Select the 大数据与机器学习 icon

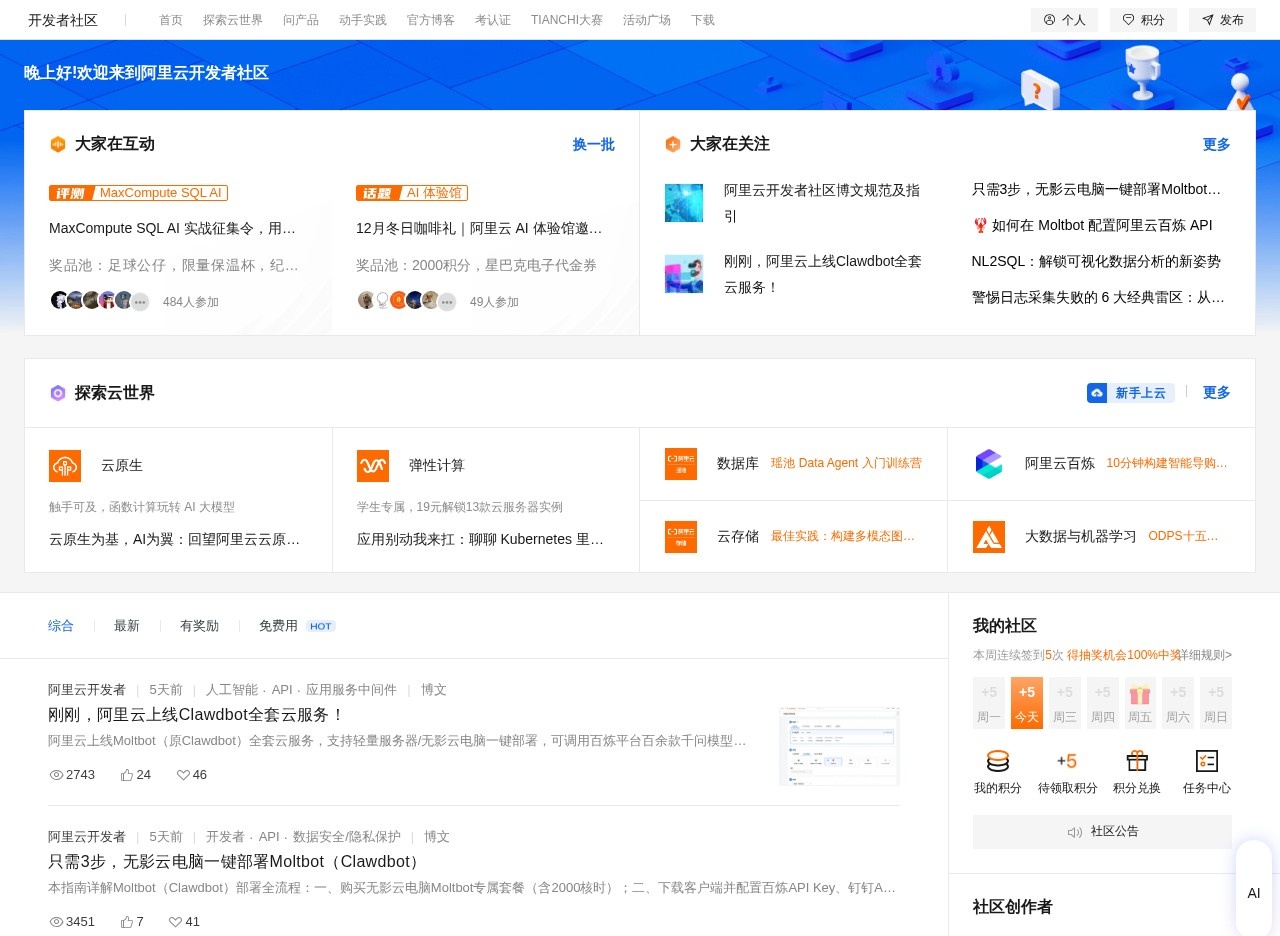[989, 536]
